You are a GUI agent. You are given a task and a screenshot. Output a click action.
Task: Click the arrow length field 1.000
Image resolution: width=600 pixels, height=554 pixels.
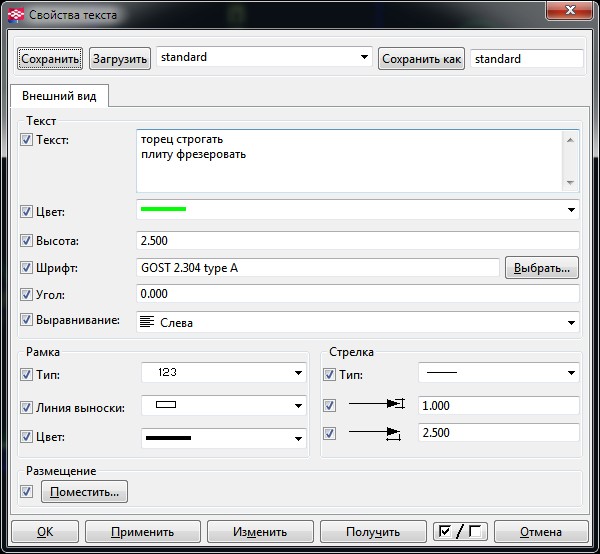(x=499, y=405)
